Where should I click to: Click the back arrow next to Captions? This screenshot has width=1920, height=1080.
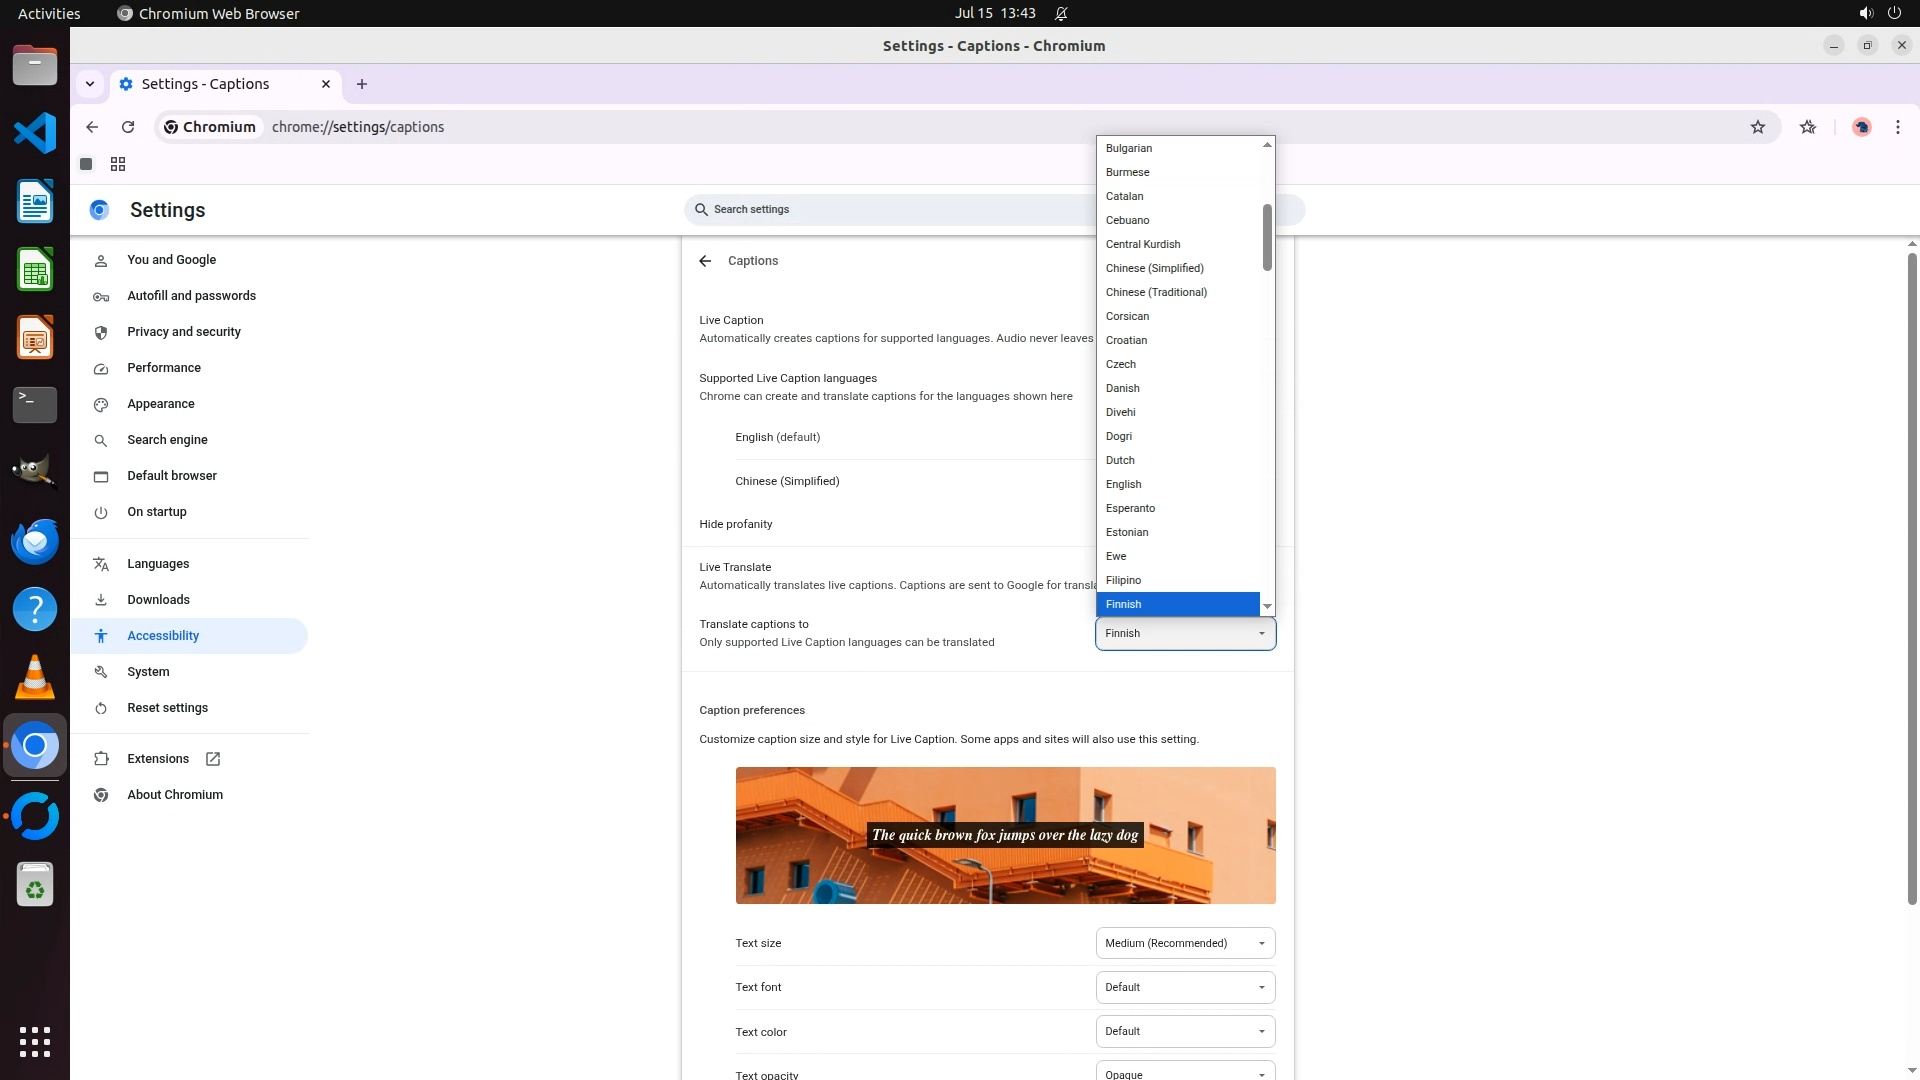pos(705,261)
